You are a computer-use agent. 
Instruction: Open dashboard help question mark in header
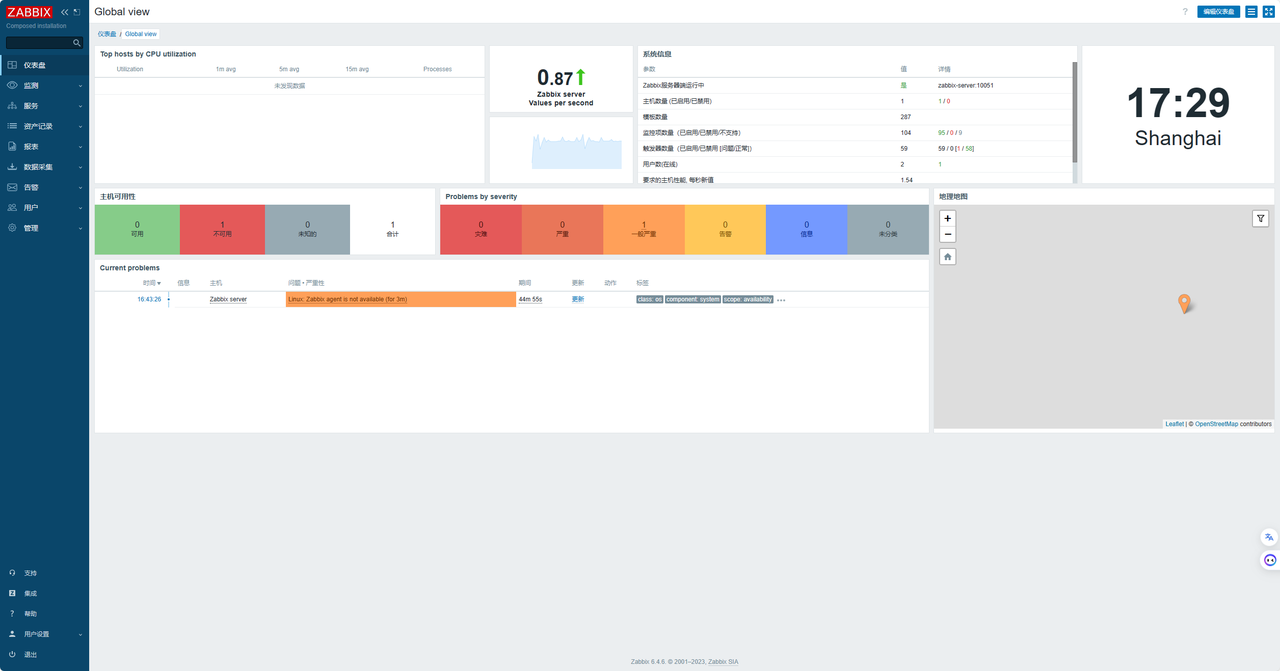click(x=1185, y=12)
